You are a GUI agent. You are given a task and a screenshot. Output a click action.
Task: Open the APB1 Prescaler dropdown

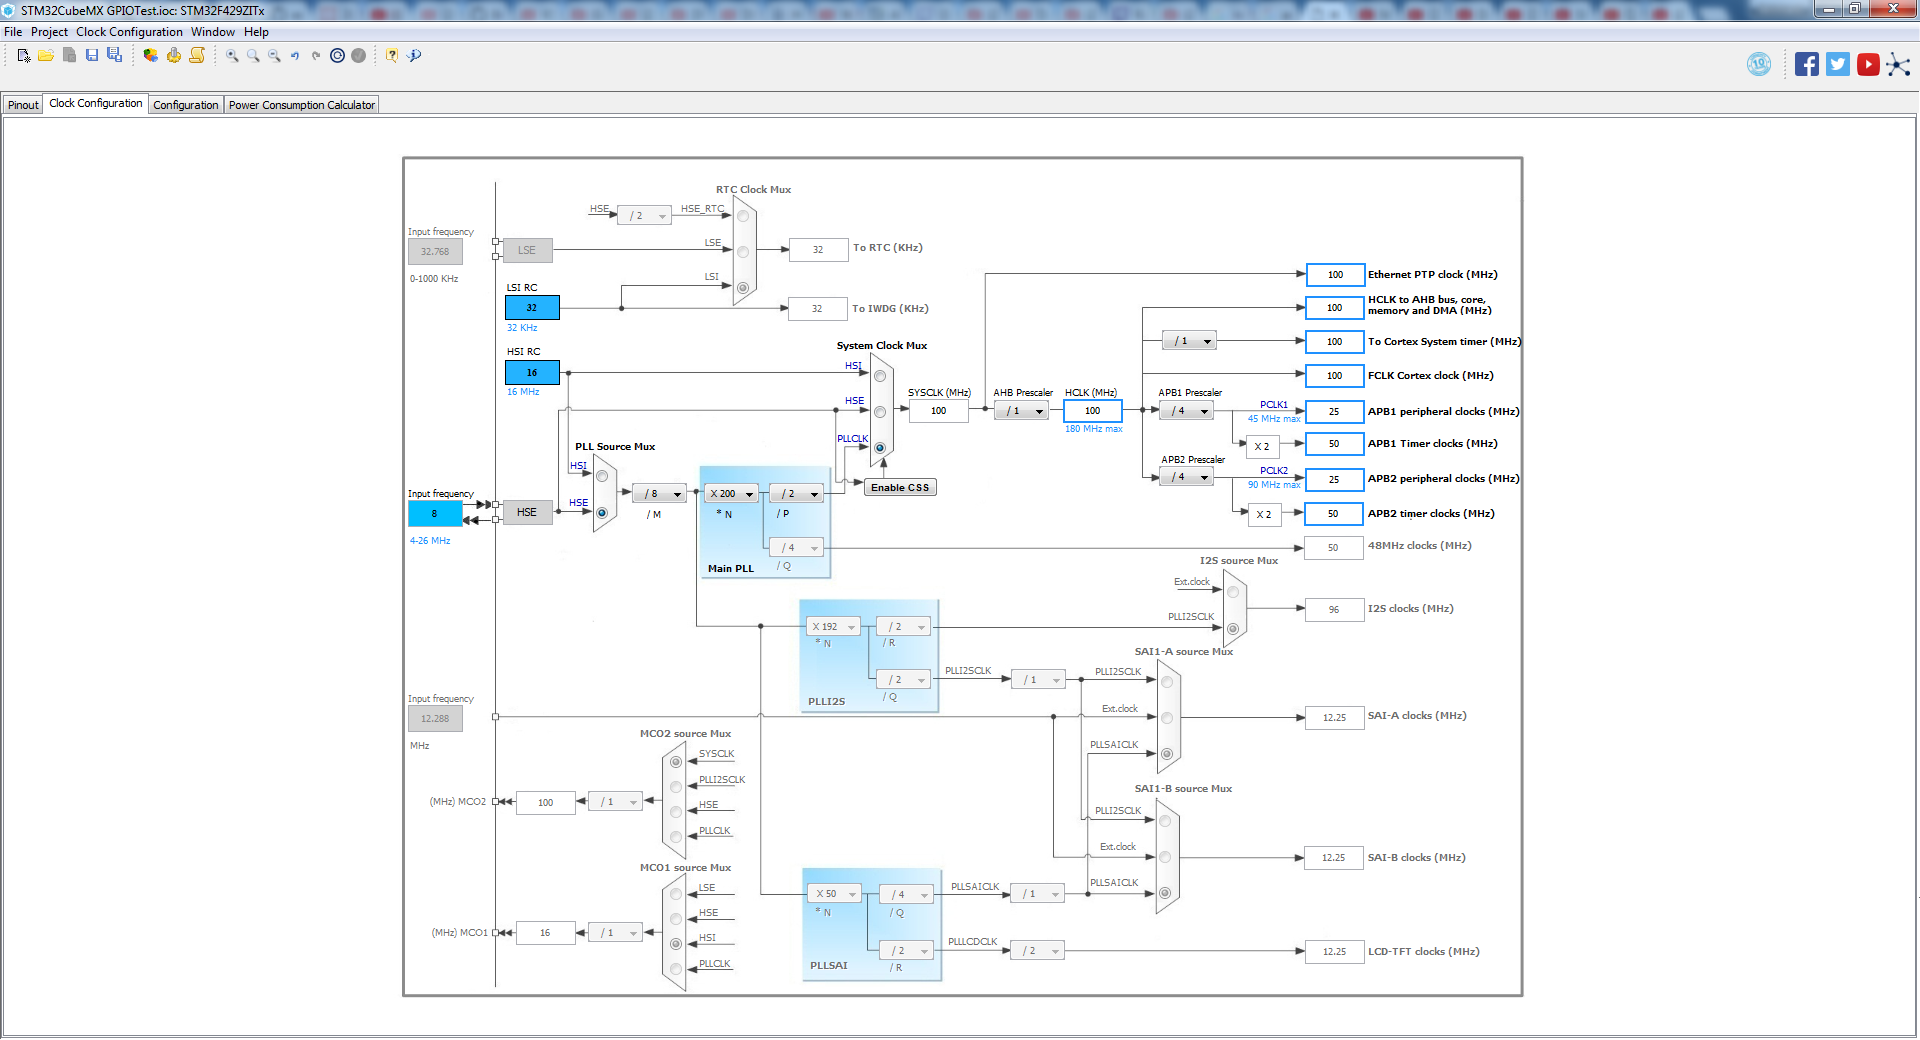(x=1187, y=411)
